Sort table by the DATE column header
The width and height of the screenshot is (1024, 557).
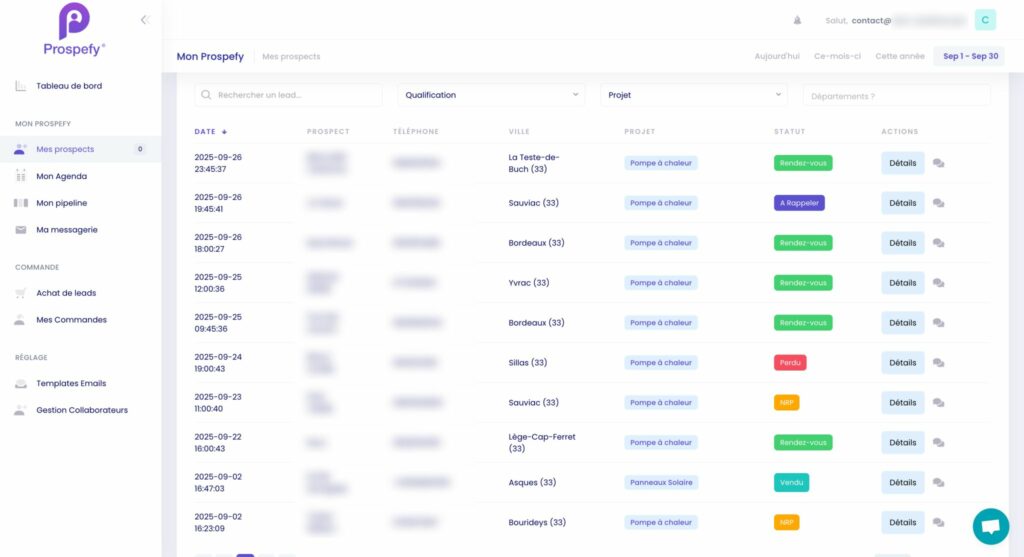210,132
